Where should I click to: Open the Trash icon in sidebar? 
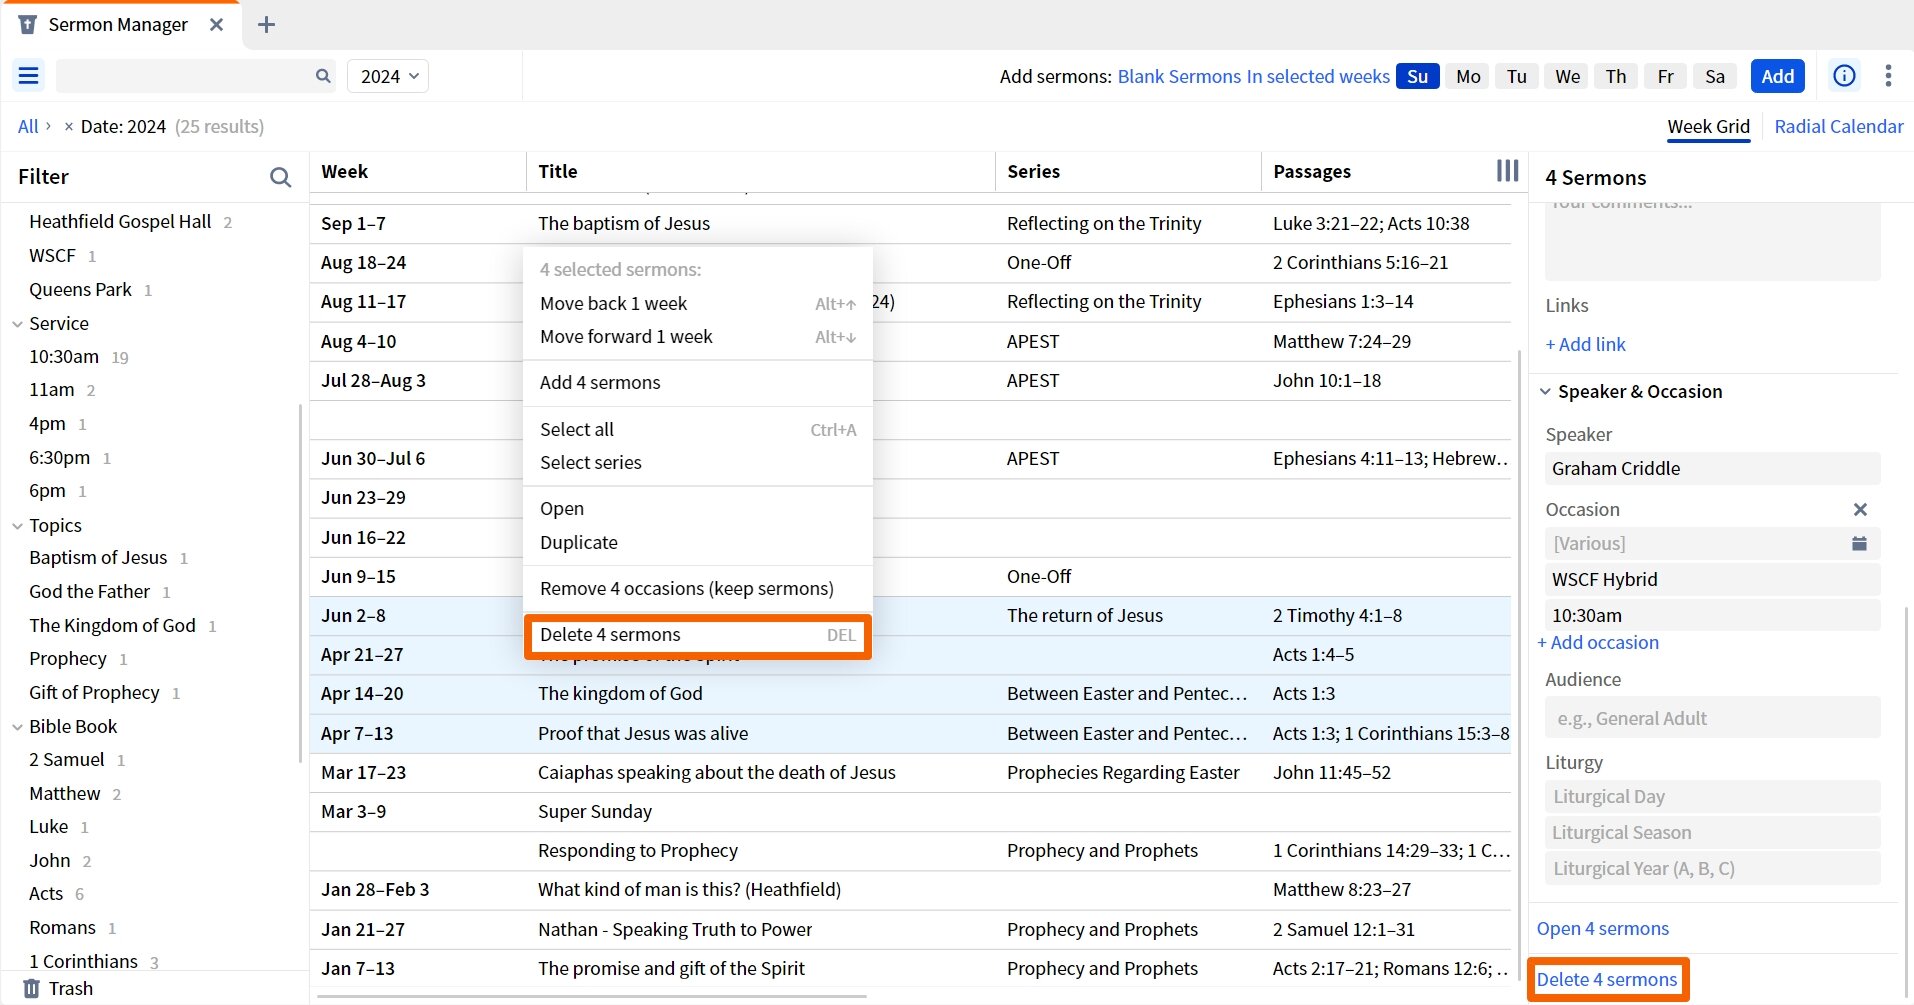coord(32,989)
